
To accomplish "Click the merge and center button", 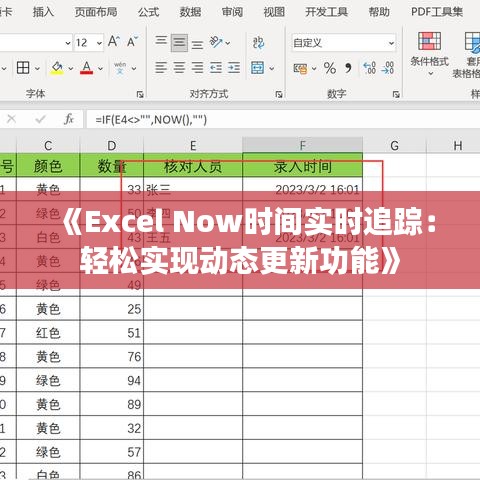I will (x=258, y=68).
